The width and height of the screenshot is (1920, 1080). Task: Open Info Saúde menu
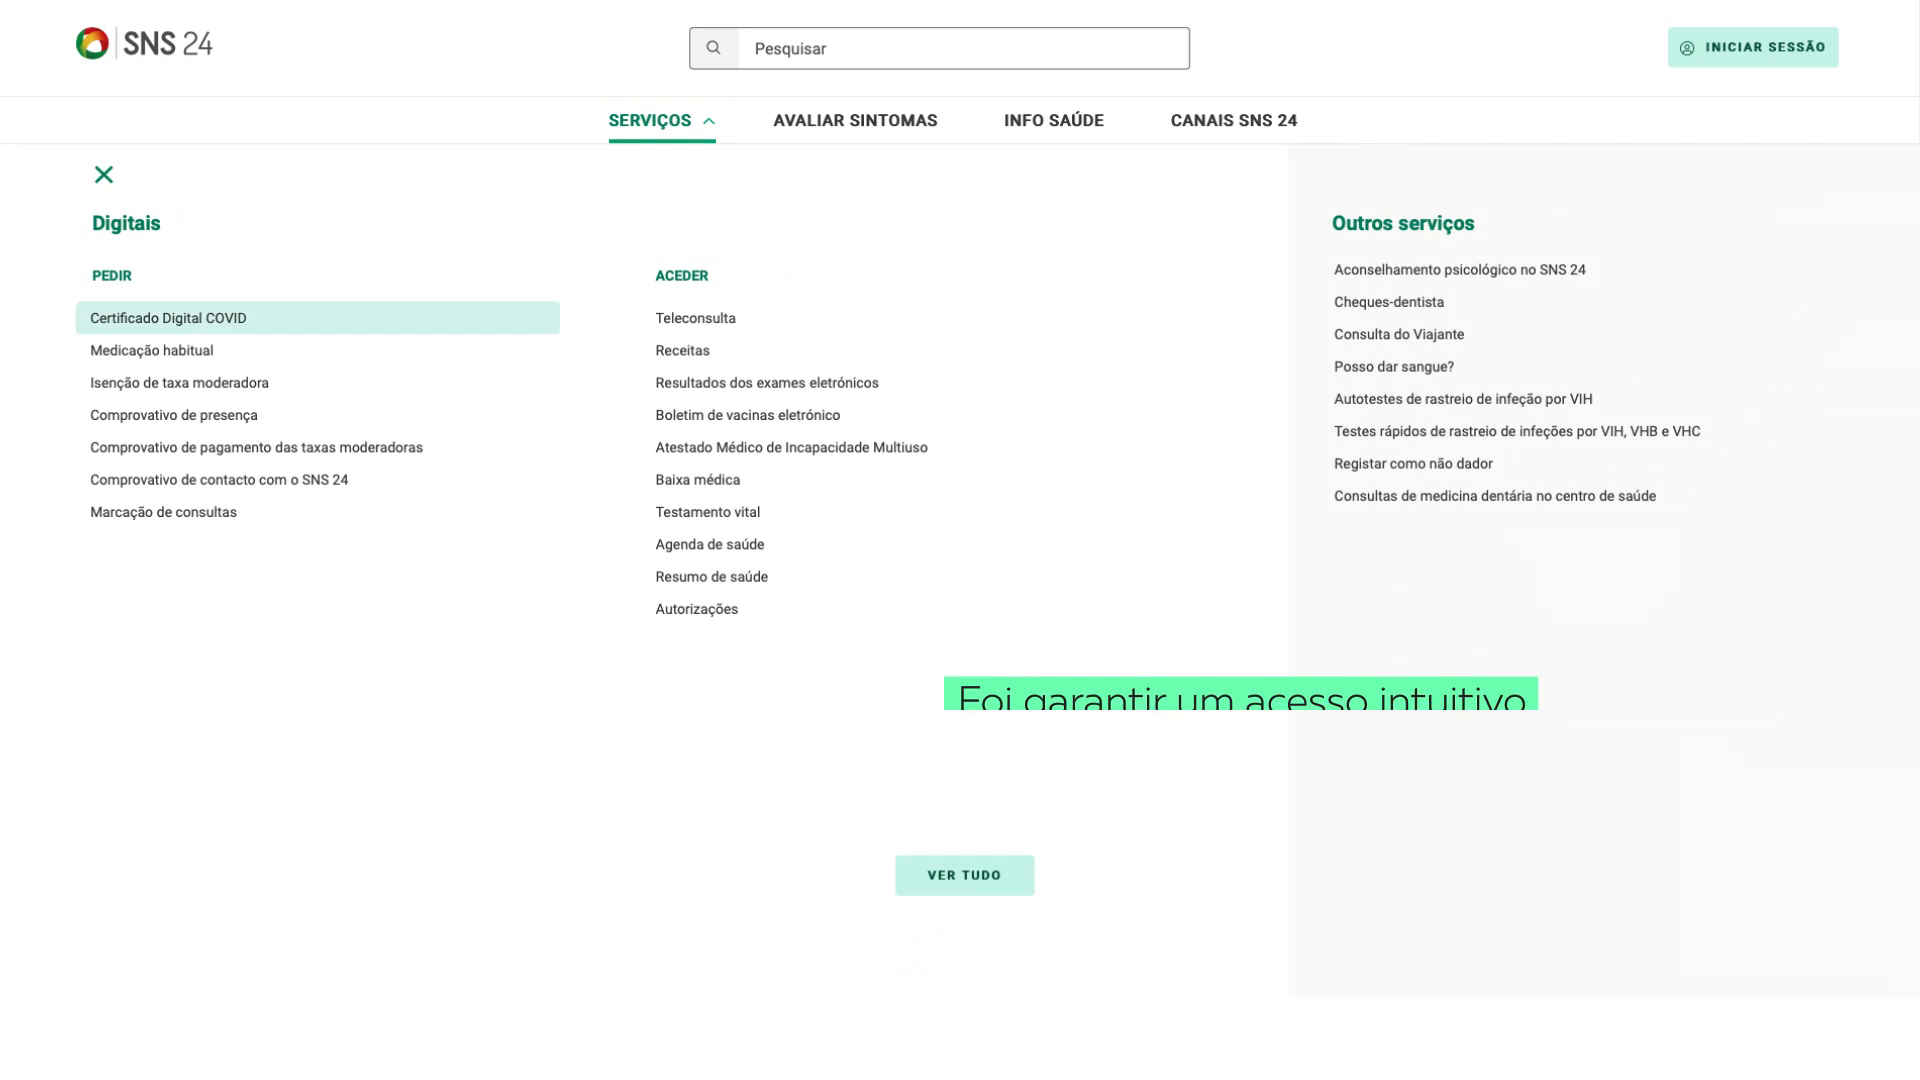click(x=1053, y=121)
